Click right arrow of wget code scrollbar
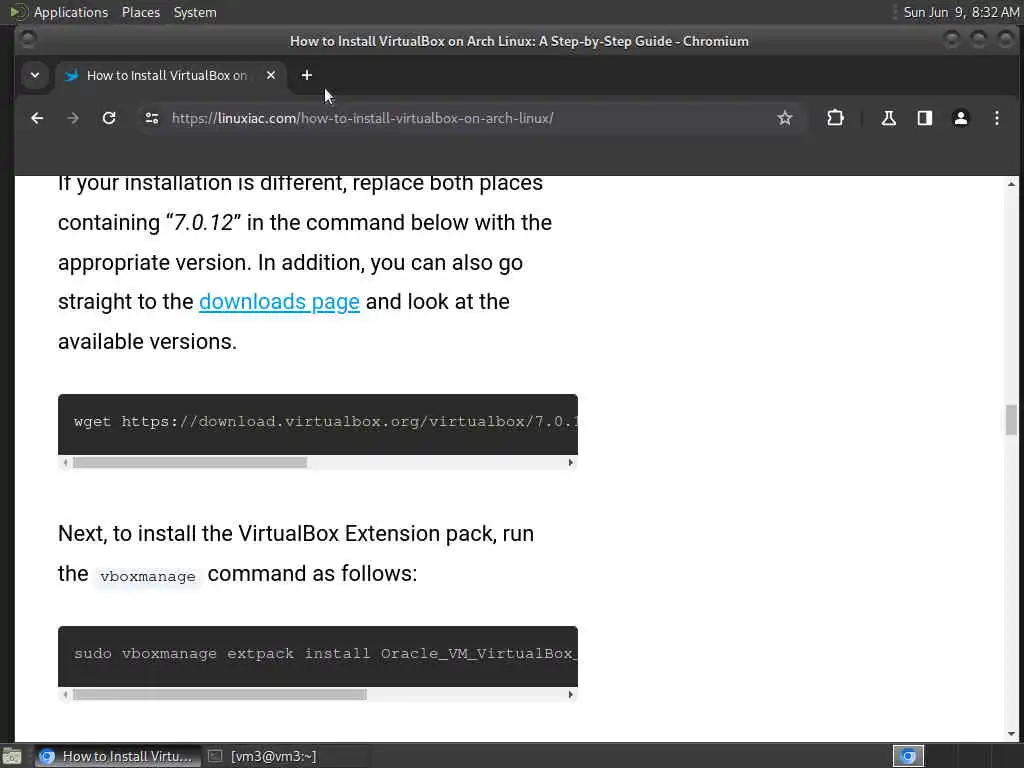 [x=571, y=462]
